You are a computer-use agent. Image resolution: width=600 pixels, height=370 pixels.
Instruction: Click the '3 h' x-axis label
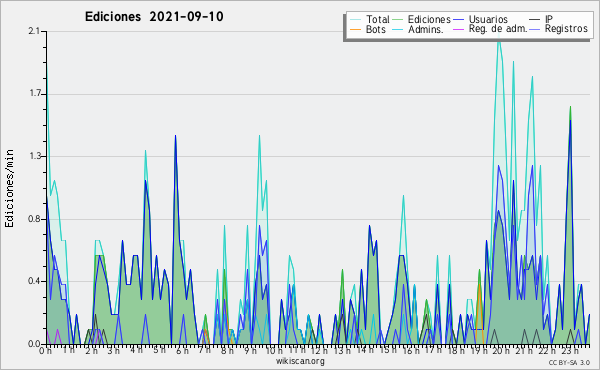(x=114, y=350)
